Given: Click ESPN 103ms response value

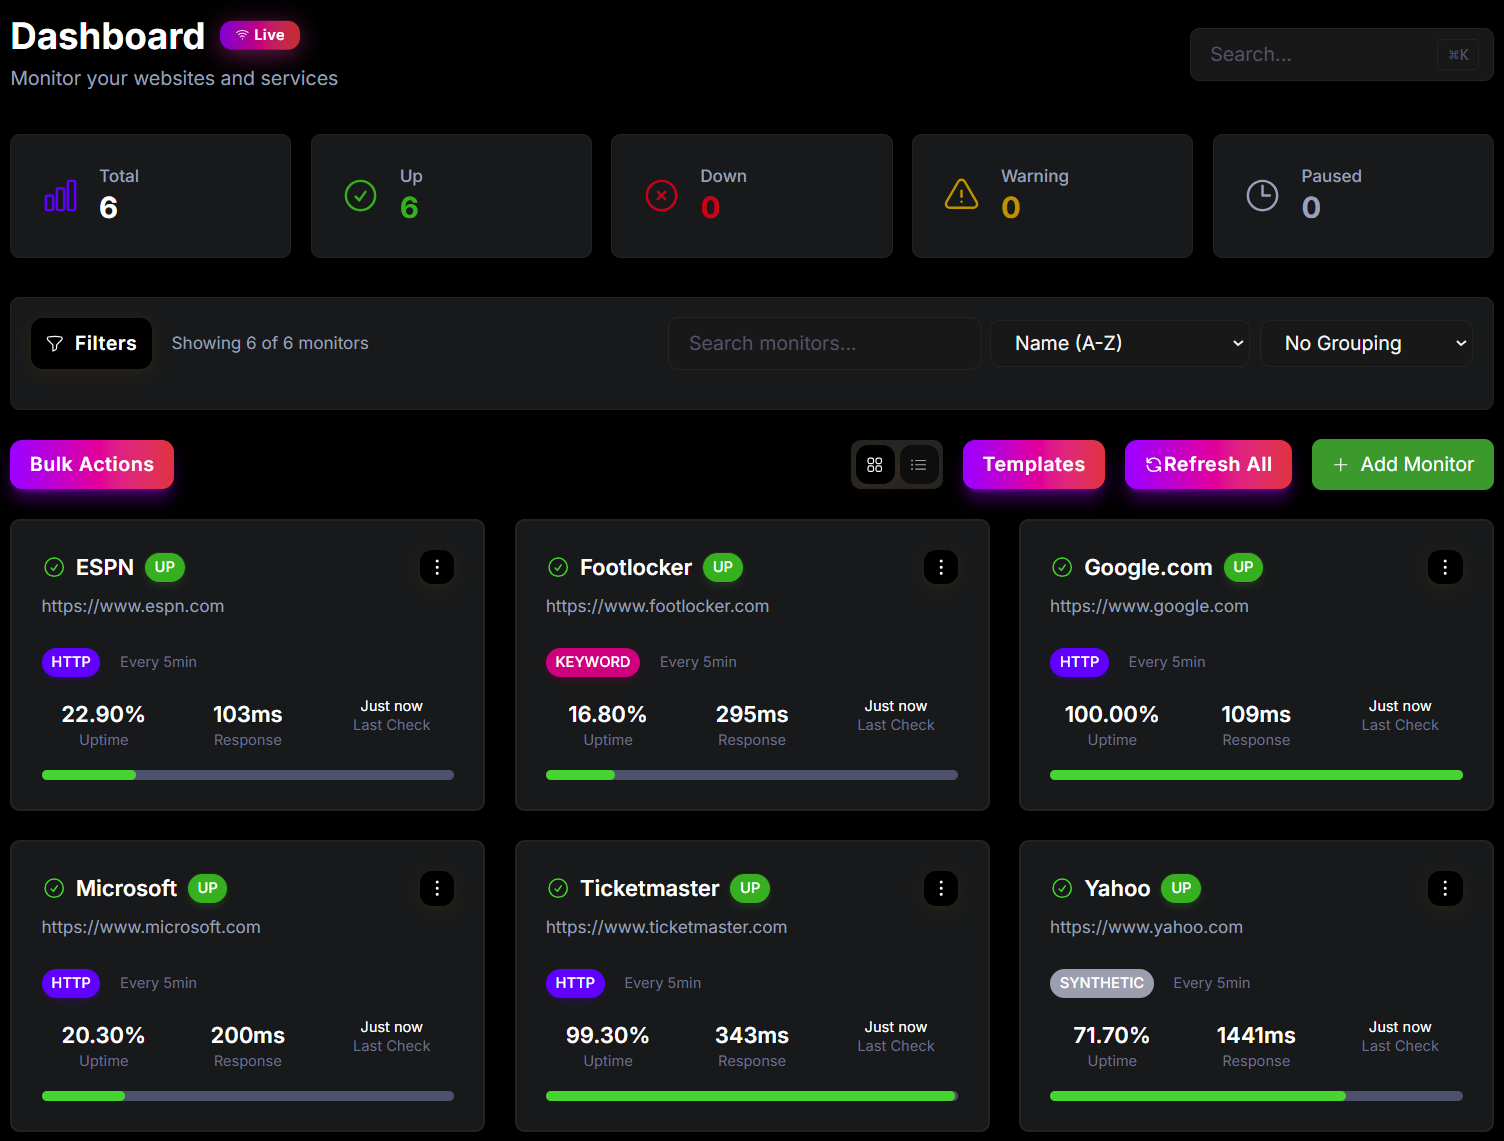Looking at the screenshot, I should pos(248,714).
